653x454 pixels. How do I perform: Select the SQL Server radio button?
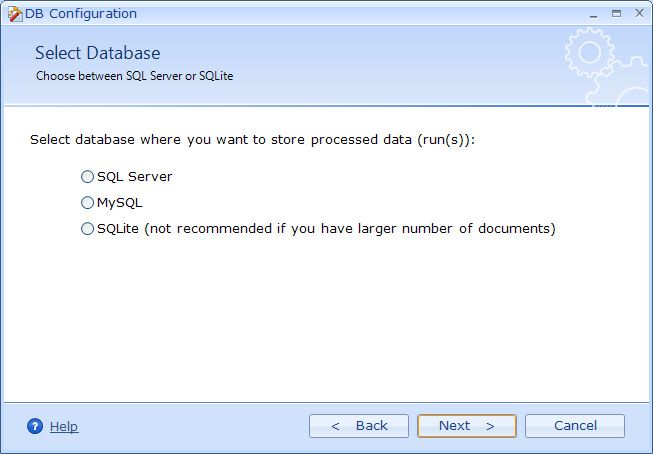coord(88,177)
